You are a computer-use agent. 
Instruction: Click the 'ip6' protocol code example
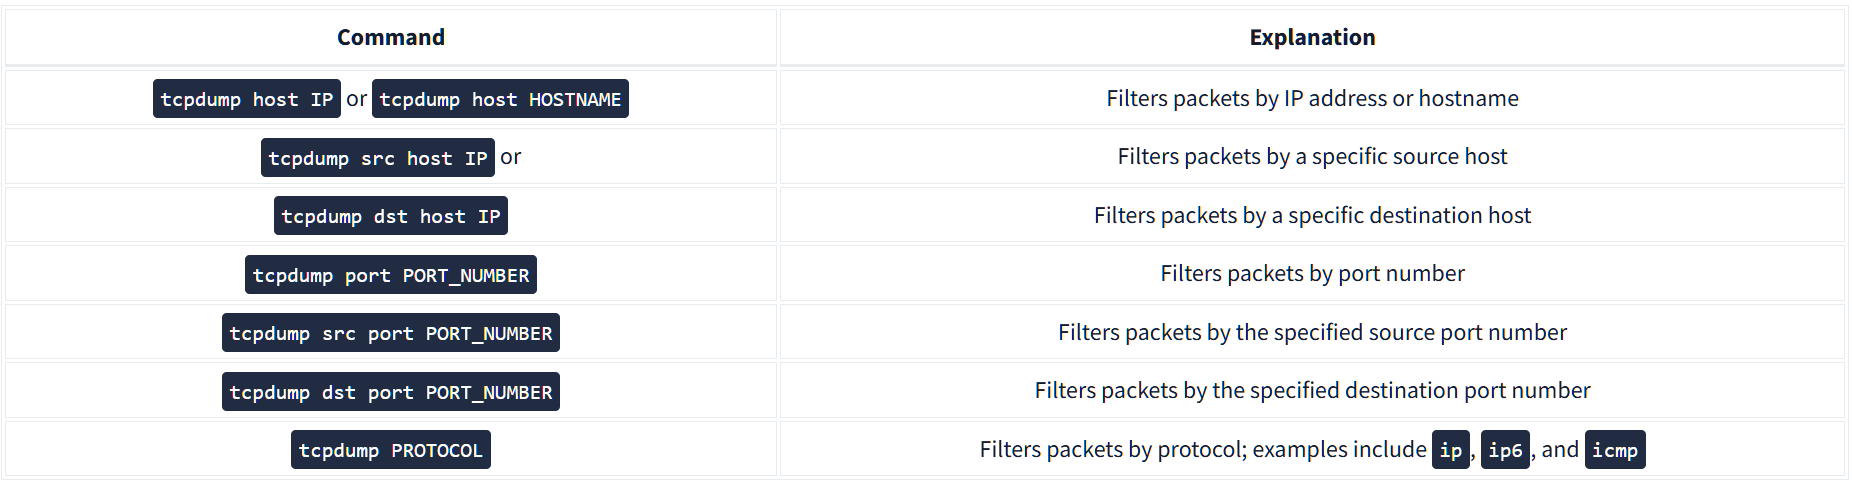click(x=1505, y=450)
